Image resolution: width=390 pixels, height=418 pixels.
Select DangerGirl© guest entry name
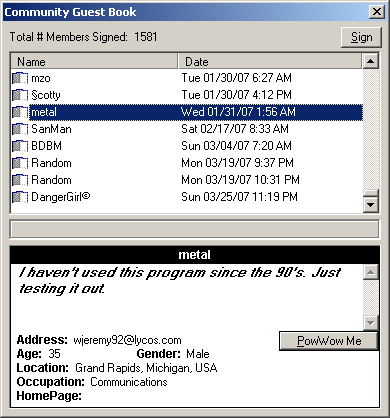[x=60, y=197]
